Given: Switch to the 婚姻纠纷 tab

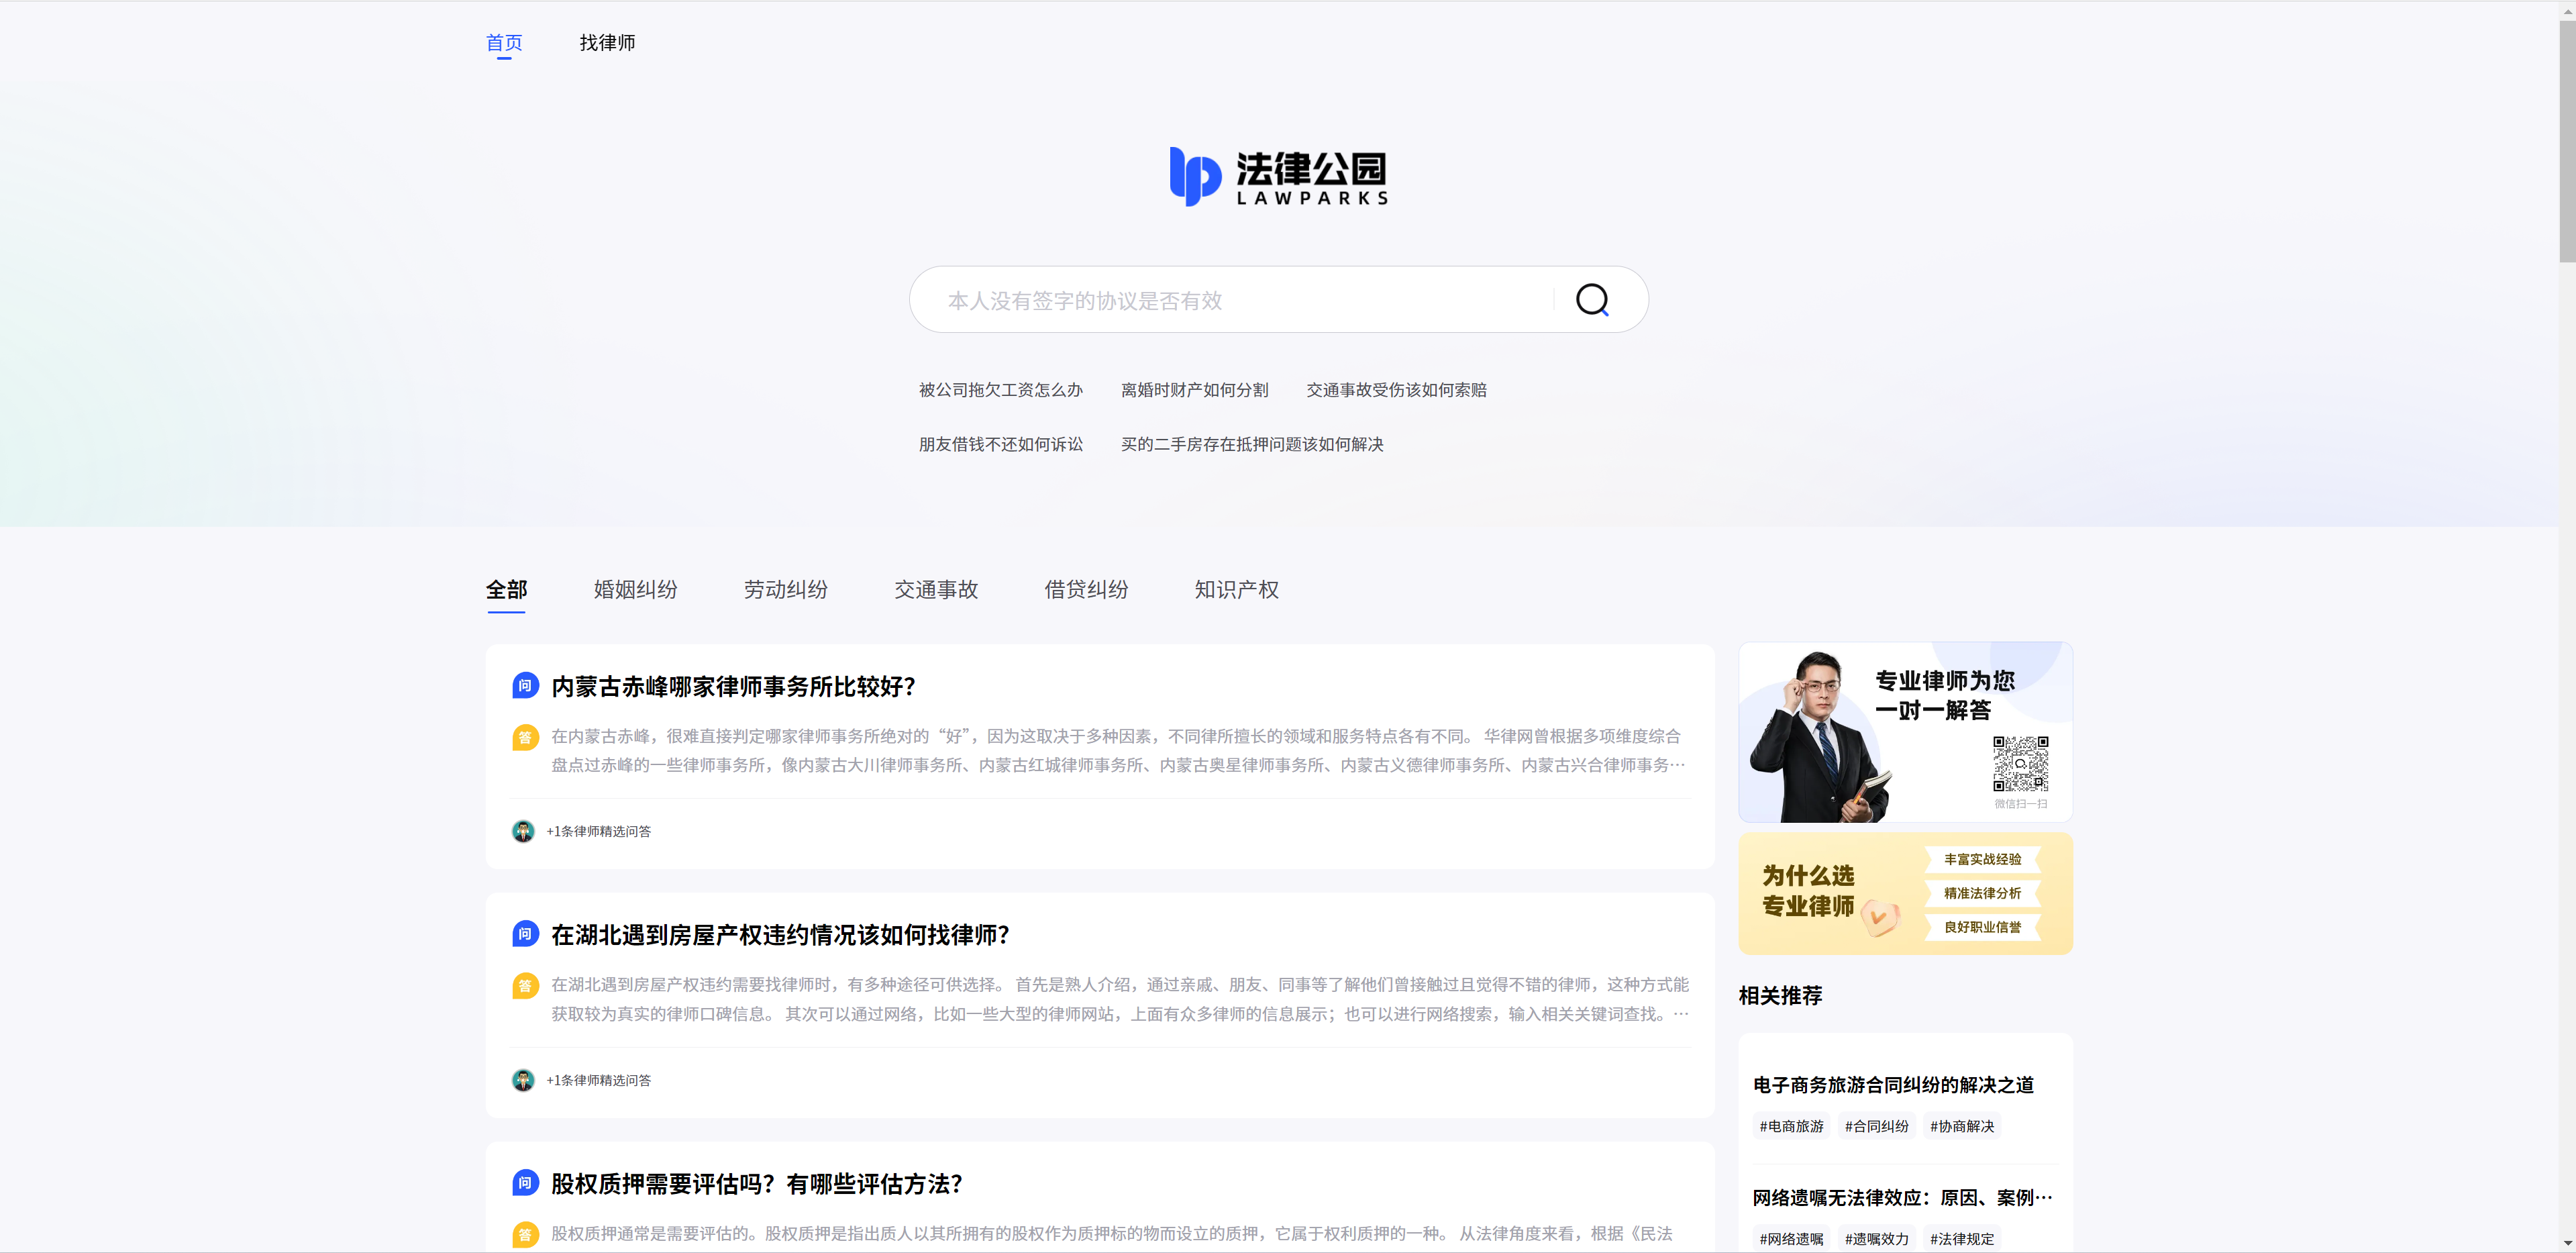Looking at the screenshot, I should coord(635,590).
